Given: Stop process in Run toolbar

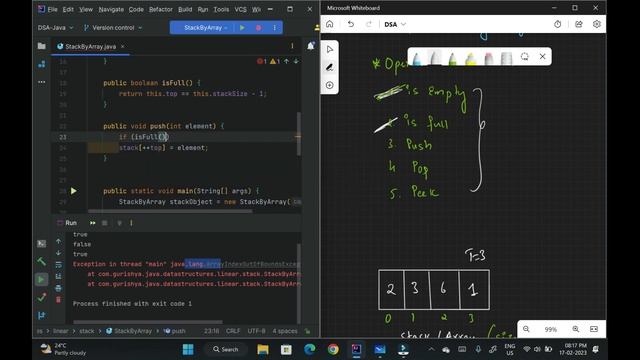Looking at the screenshot, I should click(x=105, y=223).
